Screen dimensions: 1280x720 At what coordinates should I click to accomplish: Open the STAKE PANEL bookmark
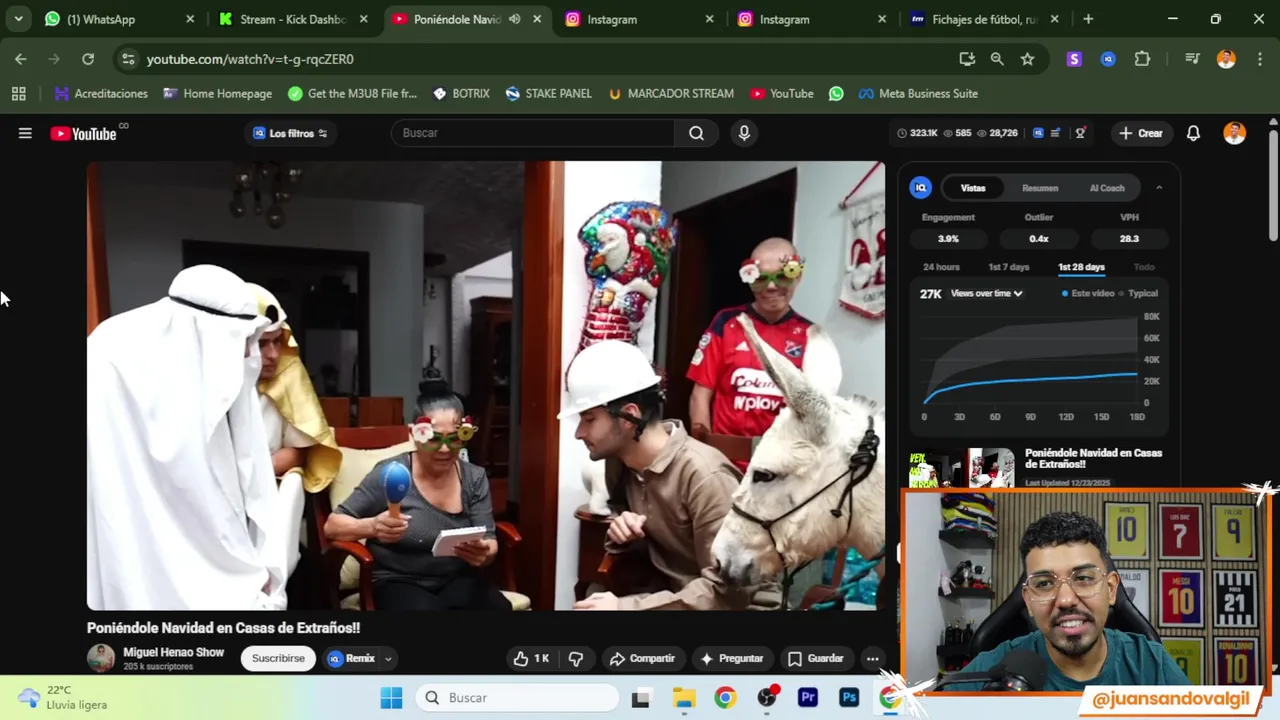pyautogui.click(x=548, y=93)
